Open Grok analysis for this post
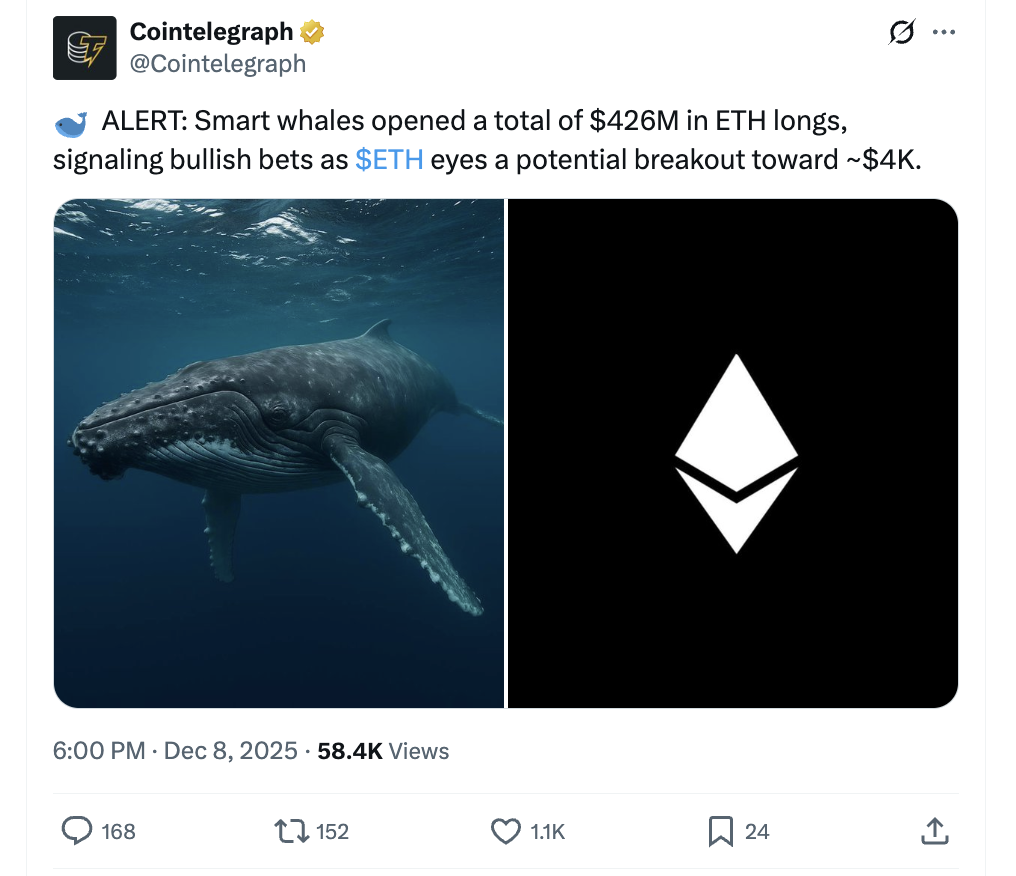 (x=901, y=32)
